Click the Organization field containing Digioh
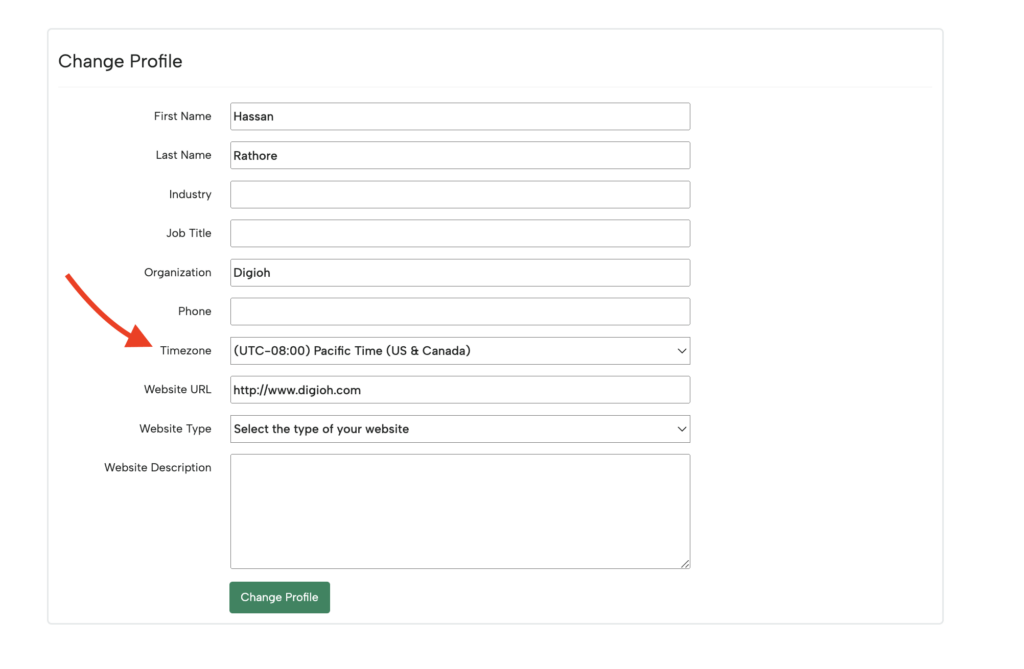The height and width of the screenshot is (669, 1024). [x=460, y=272]
